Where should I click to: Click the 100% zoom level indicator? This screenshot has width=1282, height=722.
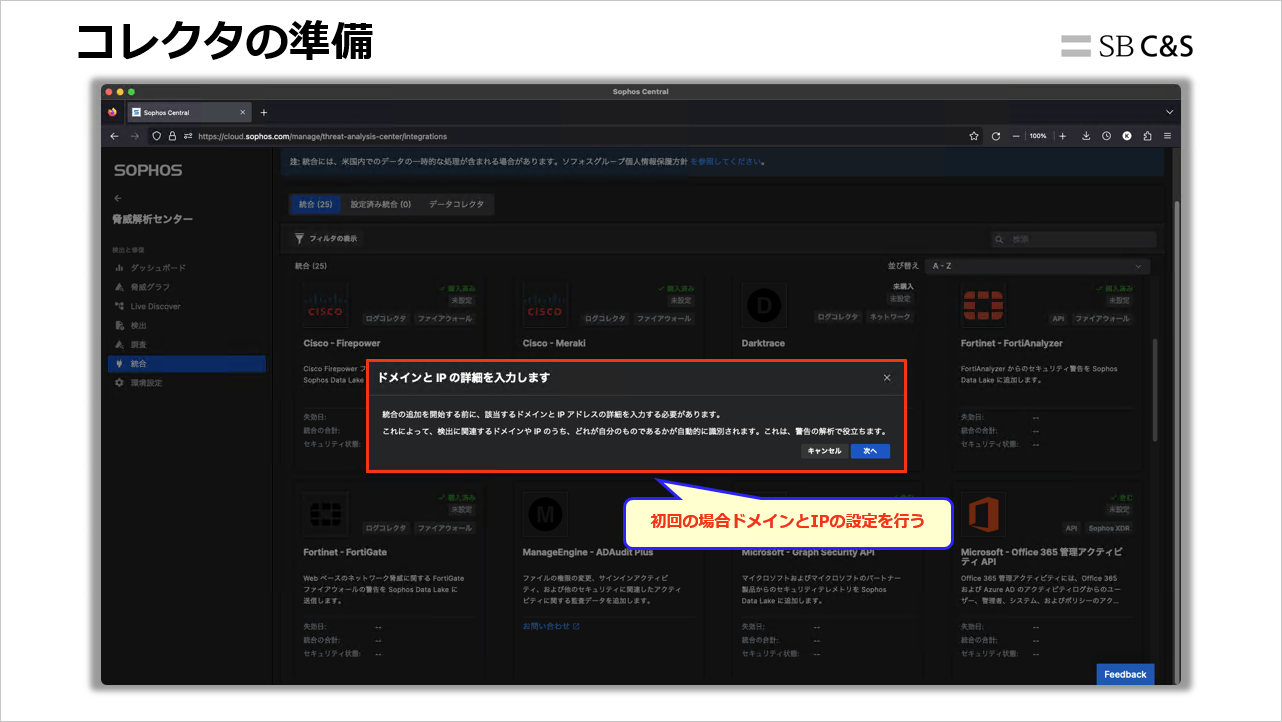click(1038, 136)
